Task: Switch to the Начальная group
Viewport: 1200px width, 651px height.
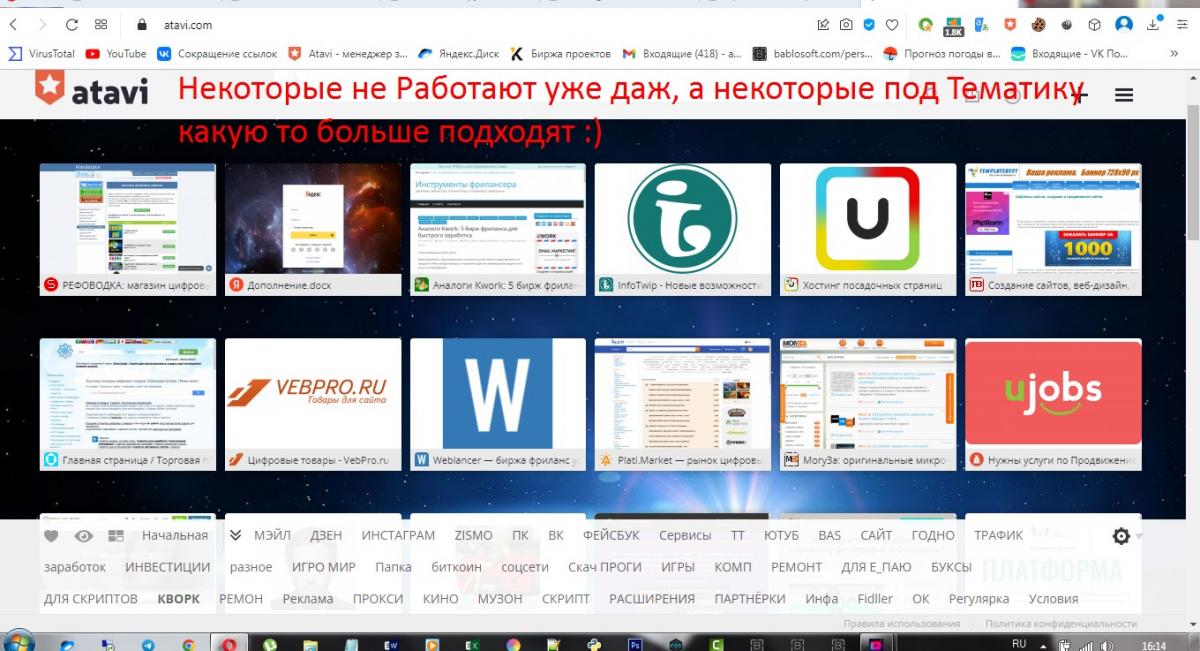Action: (x=175, y=535)
